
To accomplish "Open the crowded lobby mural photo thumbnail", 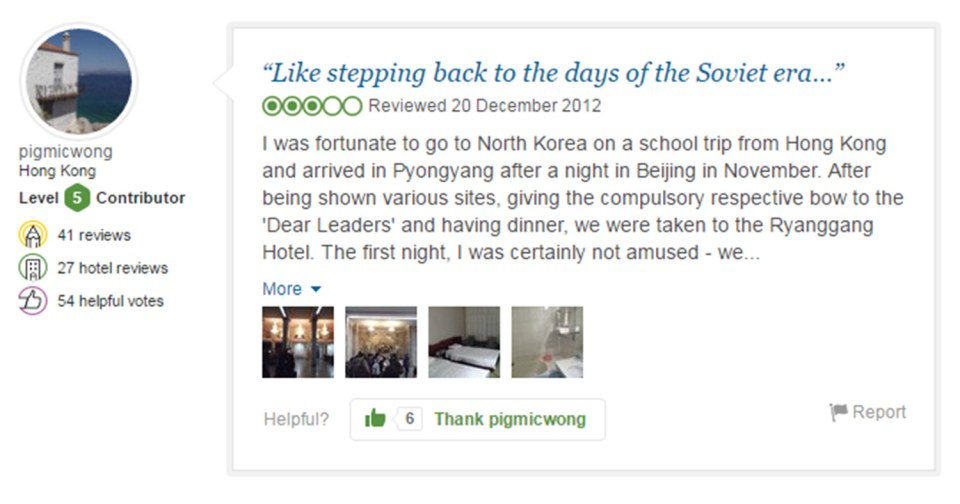I will (x=381, y=342).
